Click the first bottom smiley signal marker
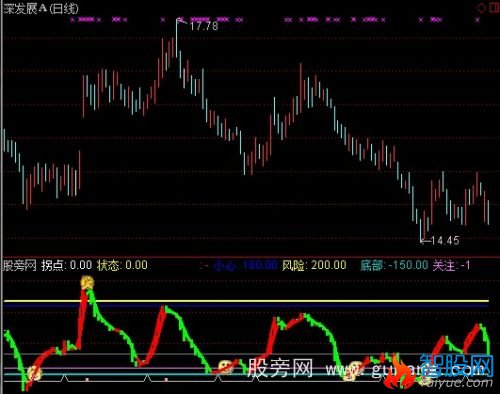The width and height of the screenshot is (500, 394). tap(34, 373)
